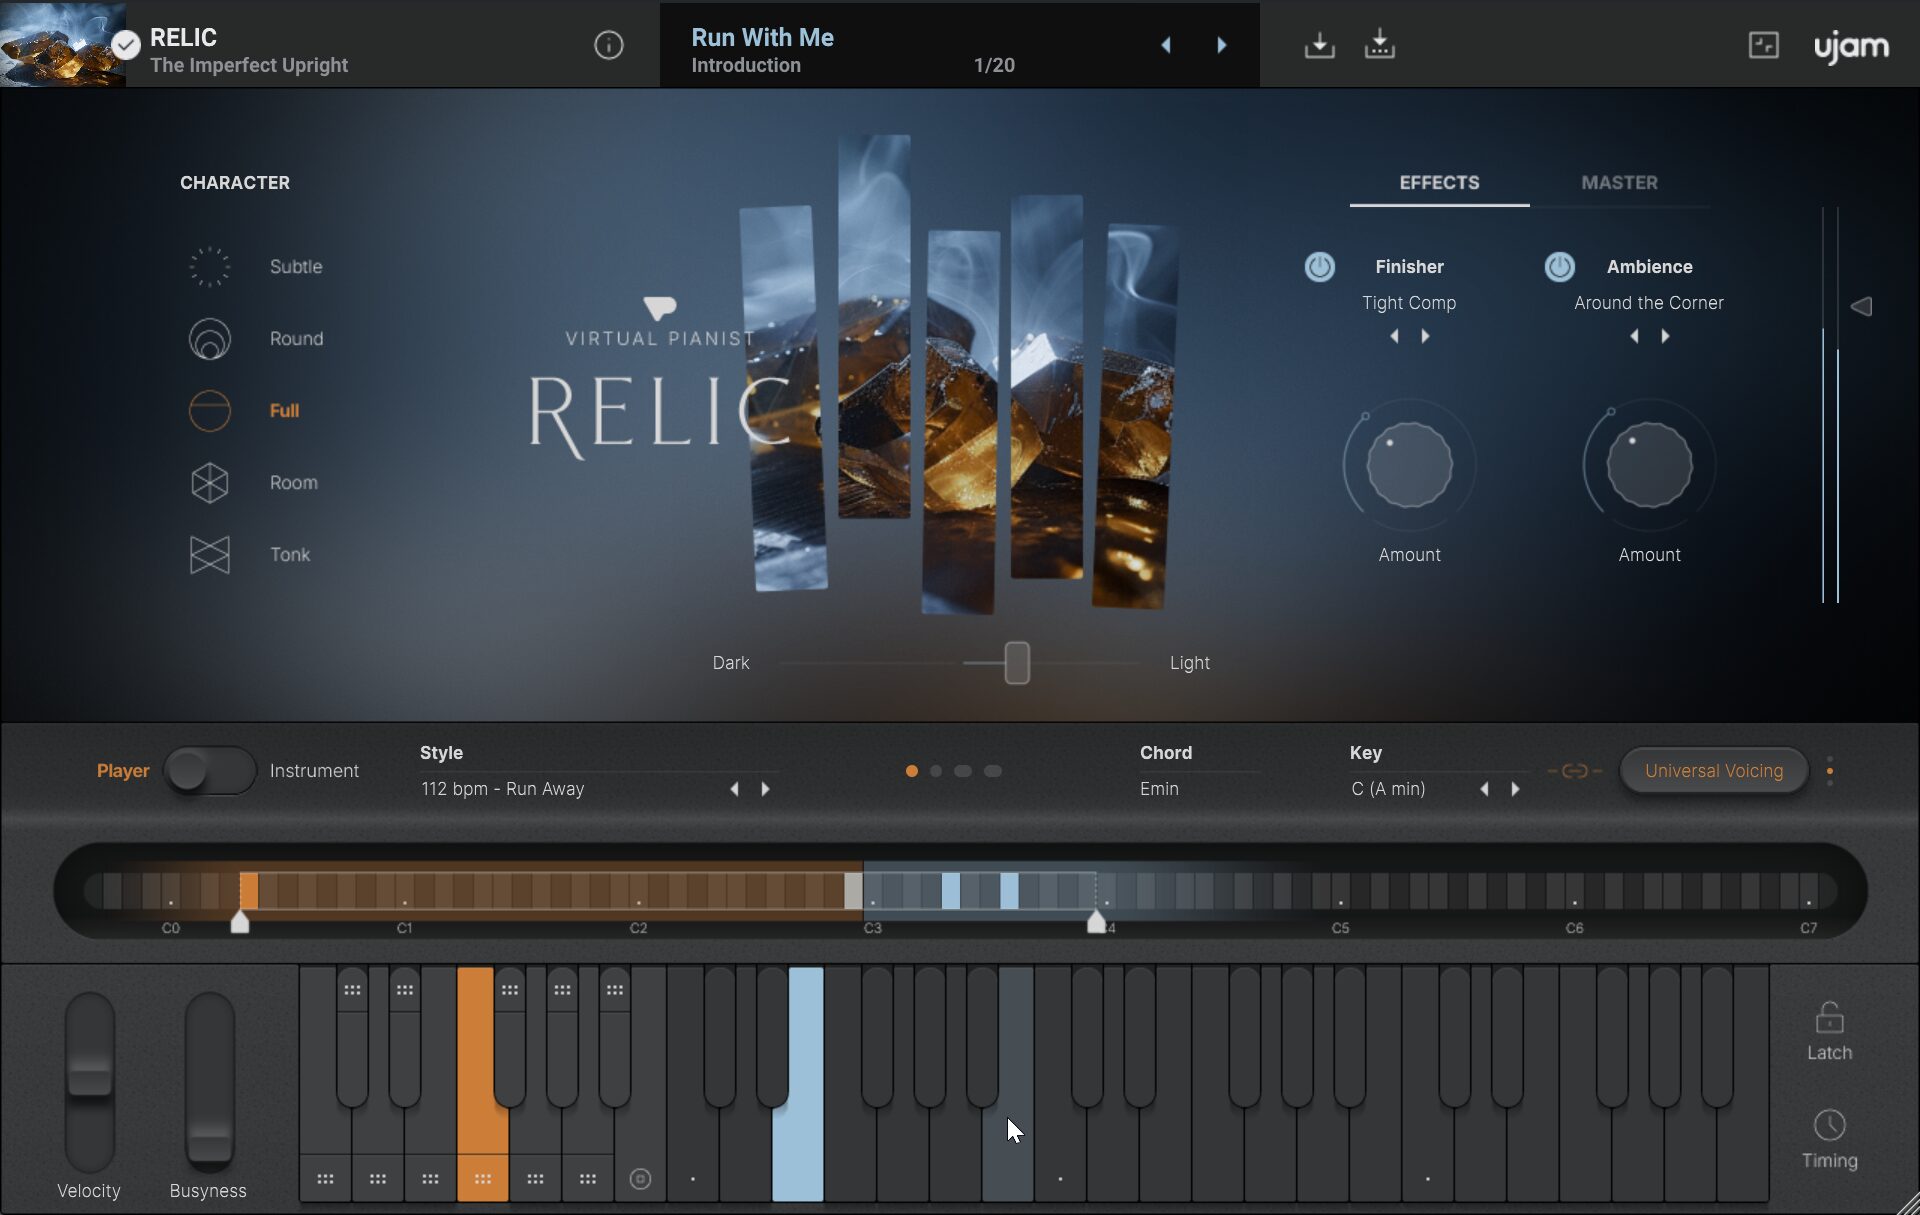This screenshot has height=1215, width=1920.
Task: Click the stop circle key icon
Action: click(x=640, y=1179)
